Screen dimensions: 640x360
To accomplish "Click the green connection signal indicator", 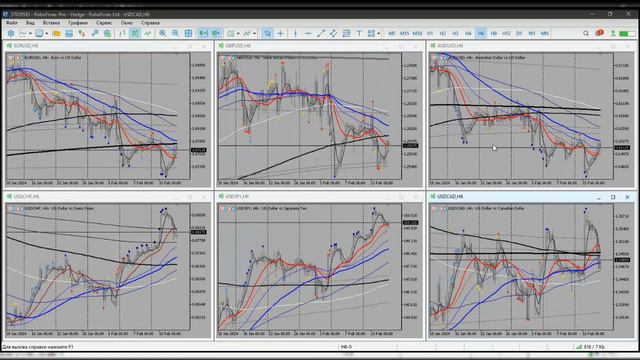I will [x=627, y=33].
